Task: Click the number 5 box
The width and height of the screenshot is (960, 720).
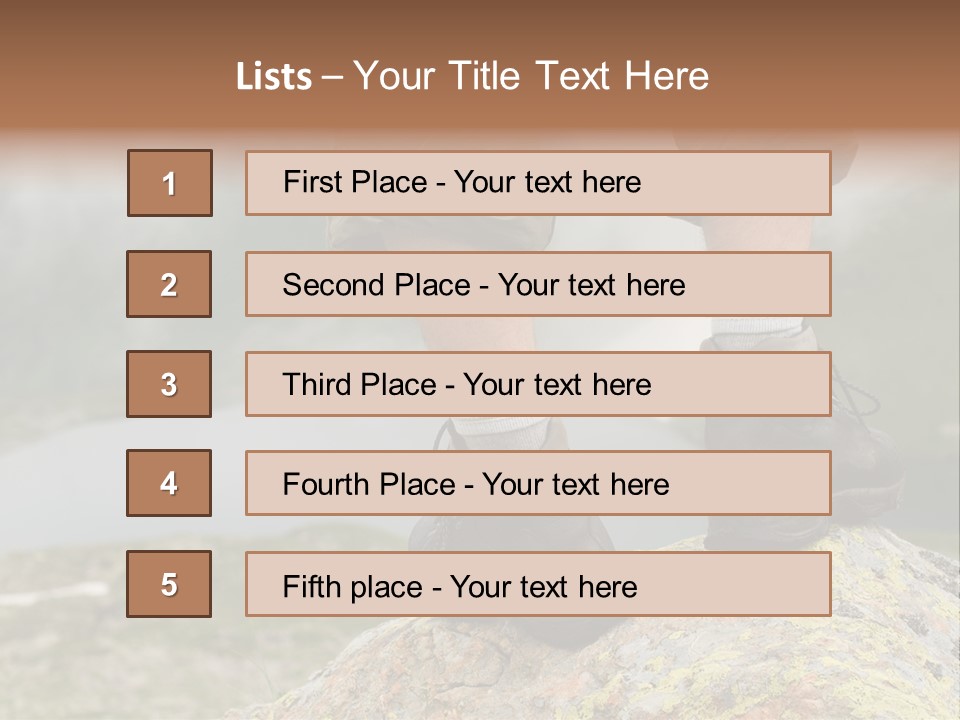Action: tap(169, 584)
